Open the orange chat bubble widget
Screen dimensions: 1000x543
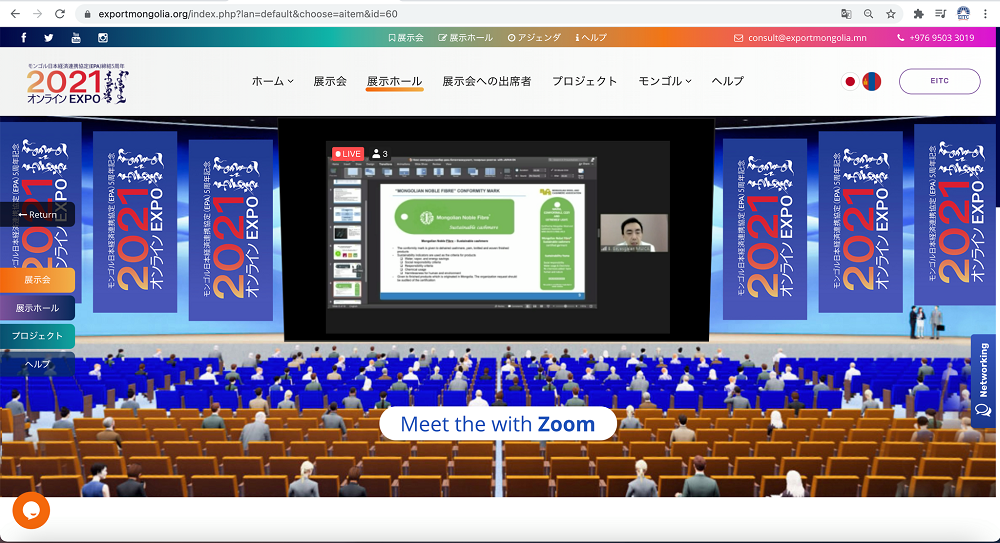tap(31, 511)
